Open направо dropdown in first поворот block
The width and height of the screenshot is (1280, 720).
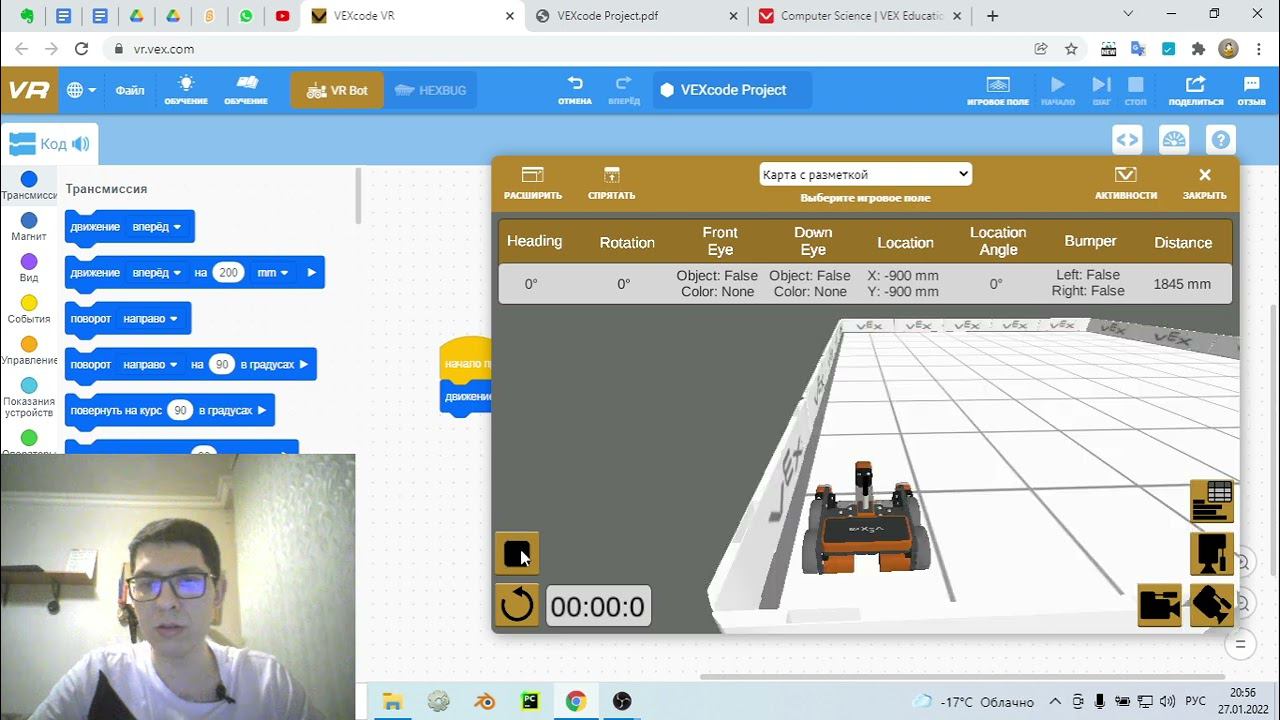(x=150, y=319)
